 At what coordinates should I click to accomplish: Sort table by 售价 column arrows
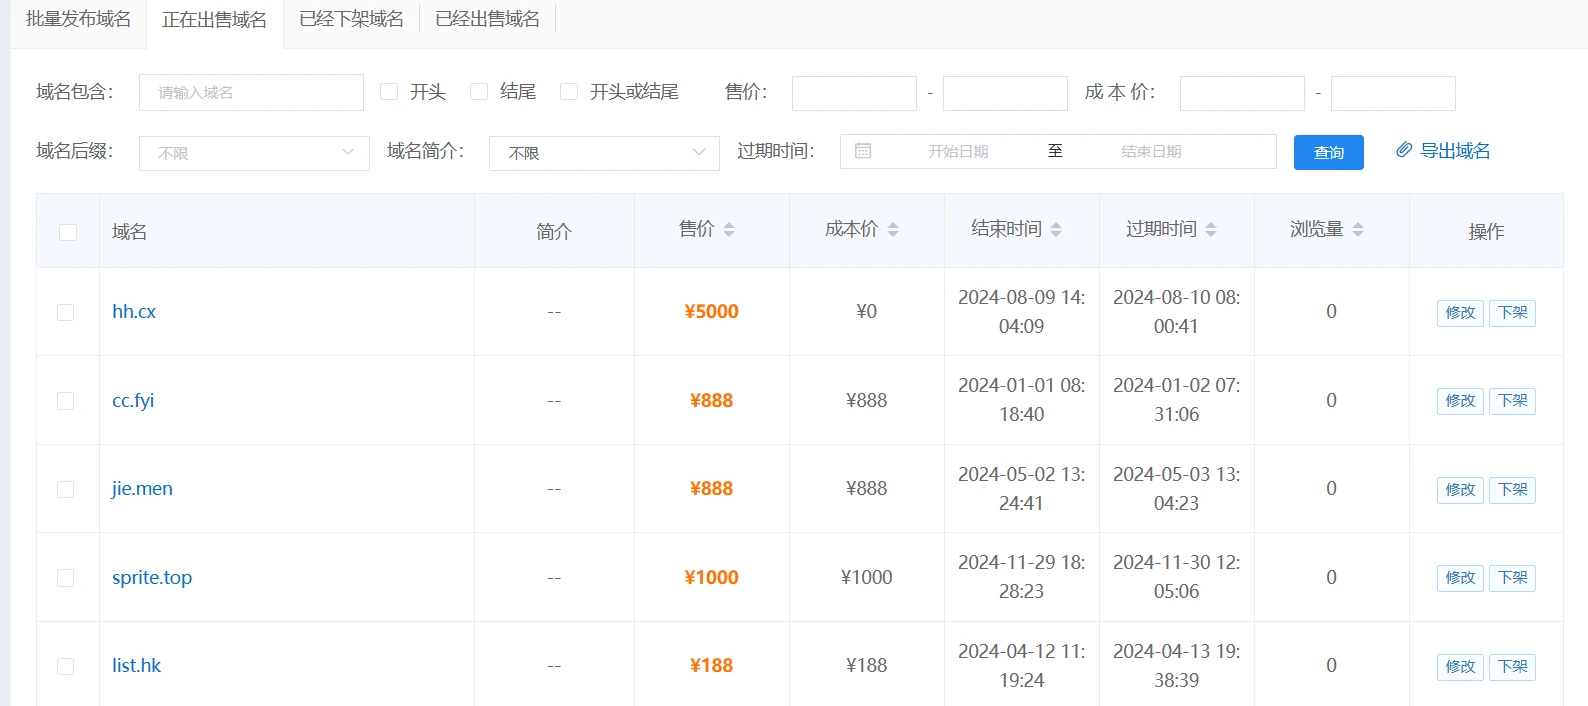click(729, 230)
